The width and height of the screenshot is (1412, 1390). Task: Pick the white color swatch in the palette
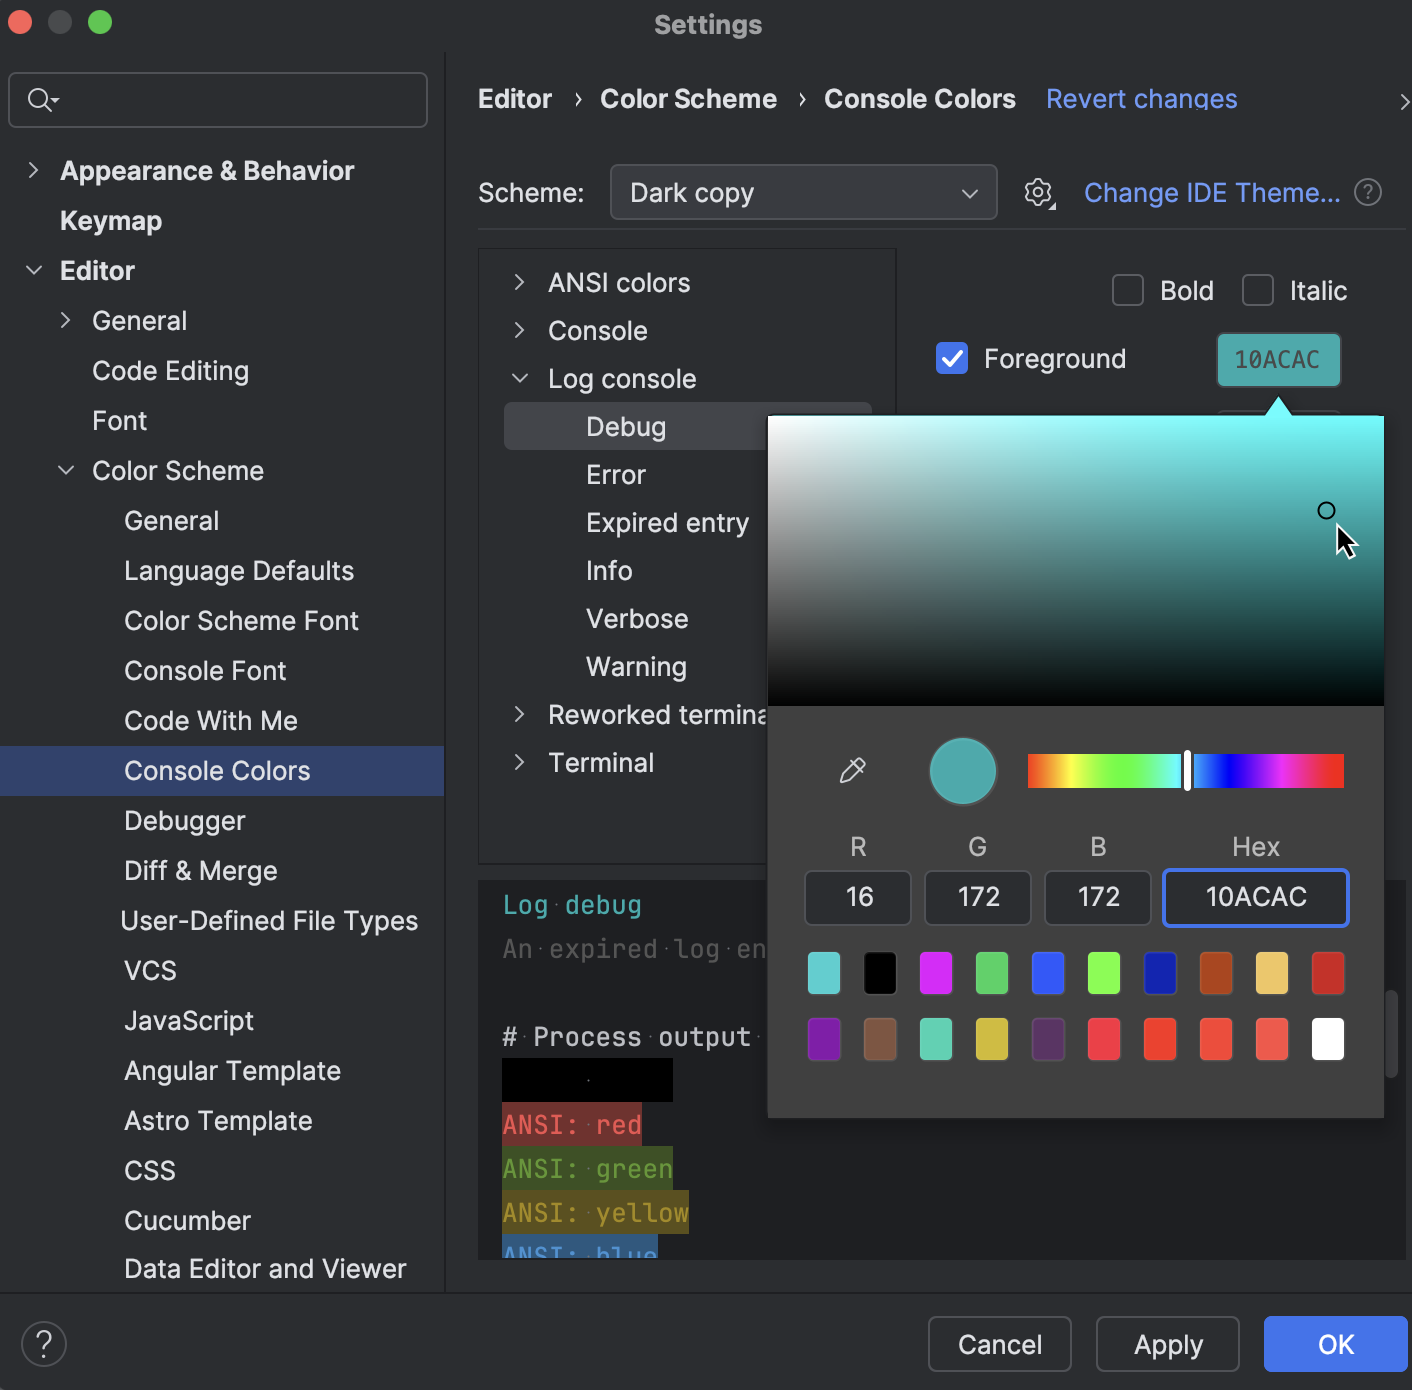(1327, 1038)
